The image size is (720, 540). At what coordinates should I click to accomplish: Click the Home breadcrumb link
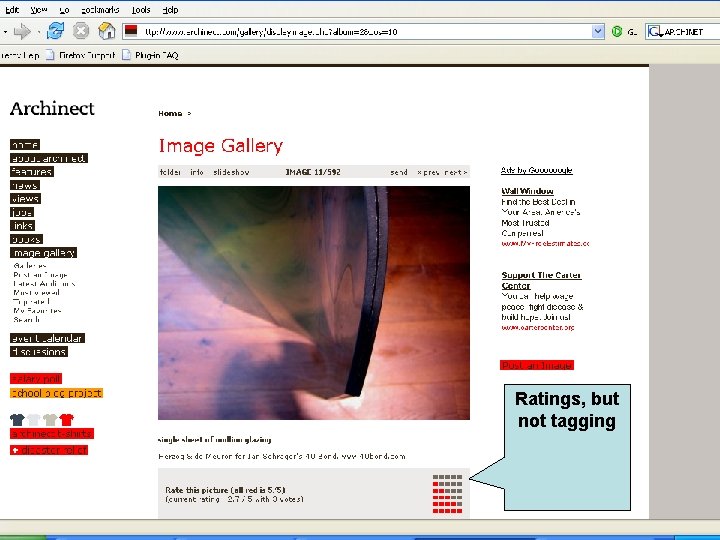tap(170, 113)
